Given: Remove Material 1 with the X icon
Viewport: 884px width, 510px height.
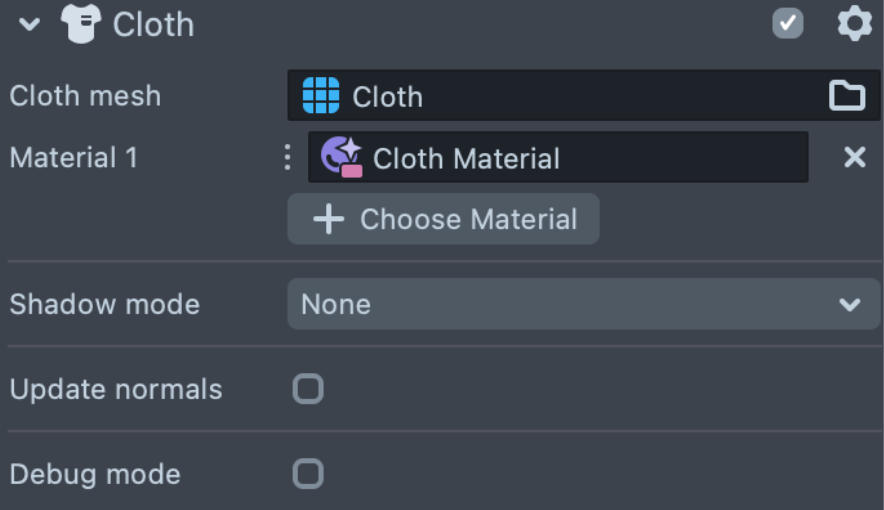Looking at the screenshot, I should click(x=855, y=158).
